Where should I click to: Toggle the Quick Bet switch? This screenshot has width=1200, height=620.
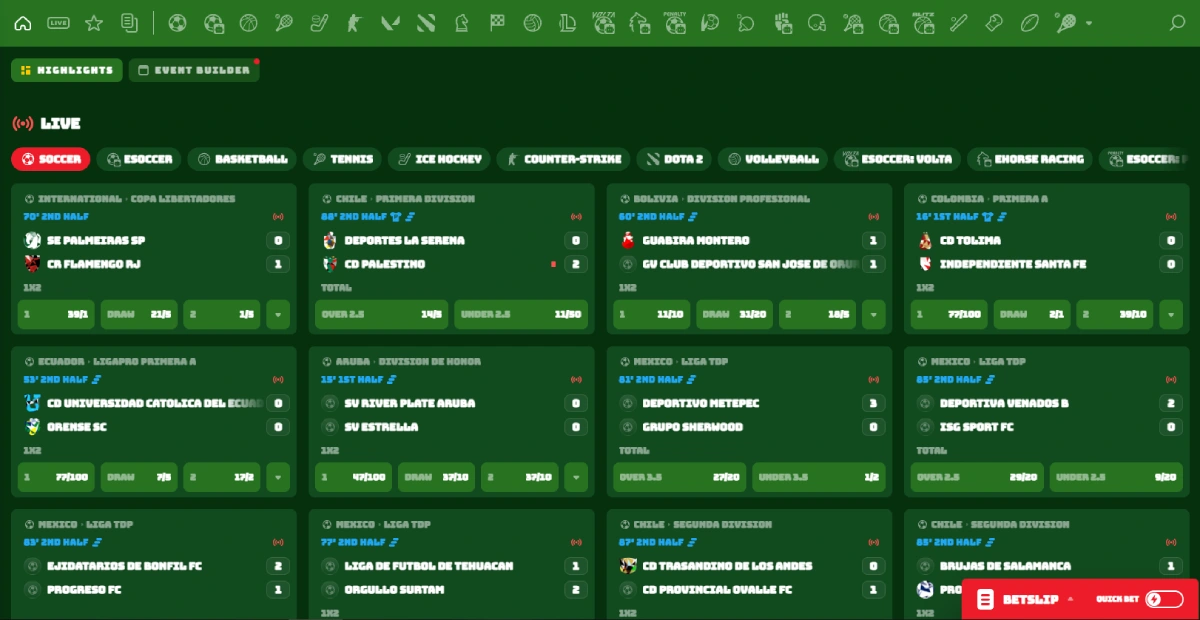[1164, 599]
